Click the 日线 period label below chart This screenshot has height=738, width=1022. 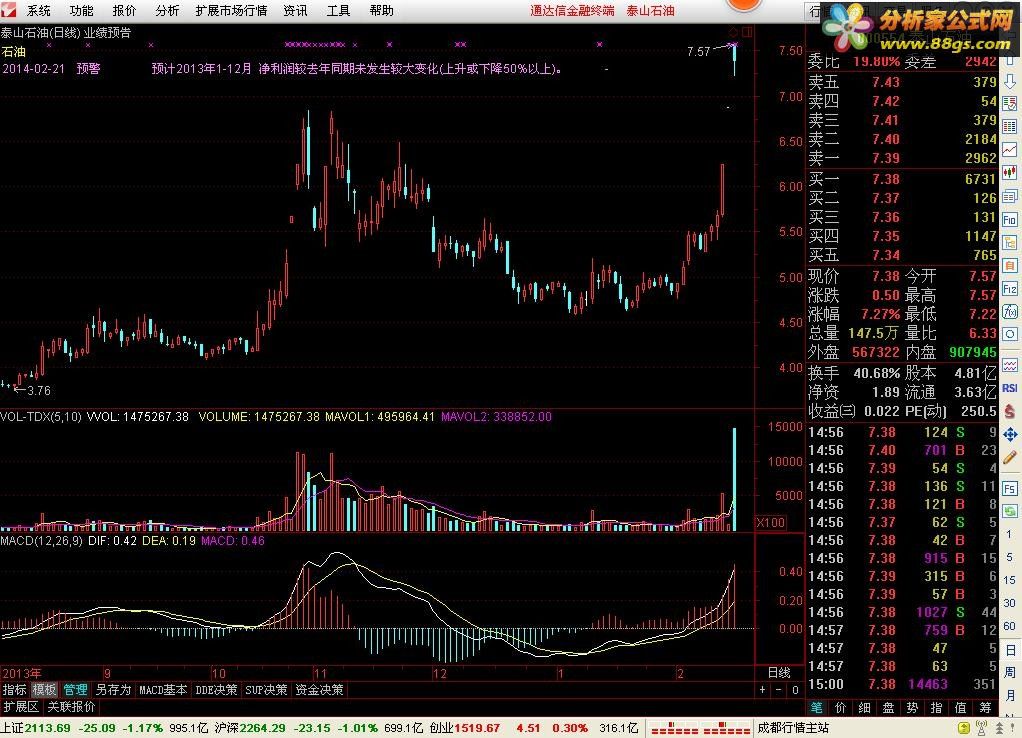click(780, 673)
